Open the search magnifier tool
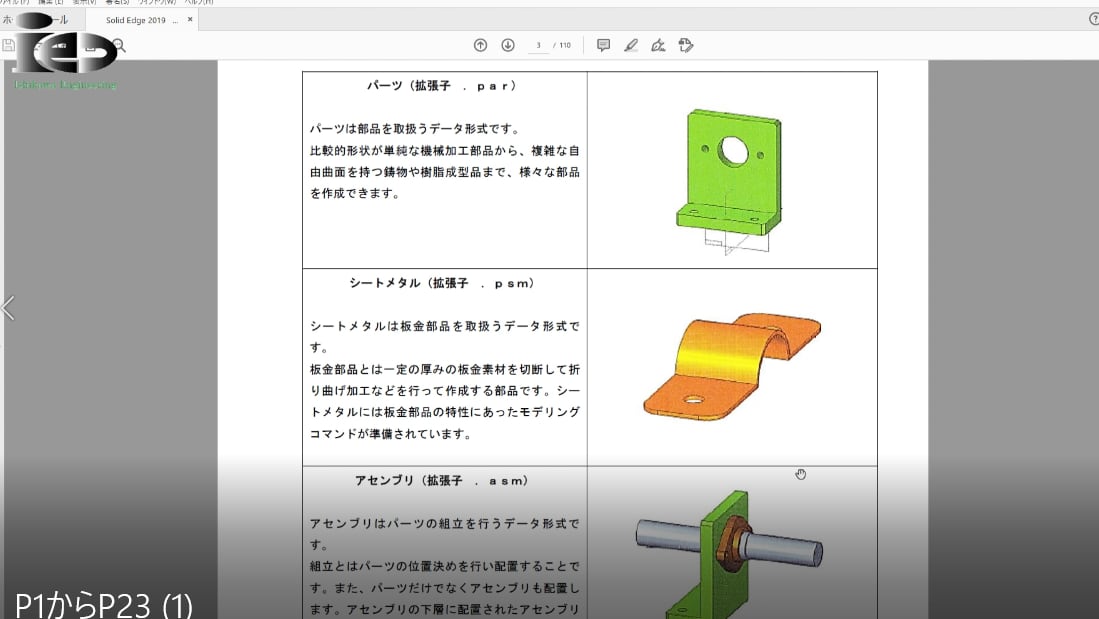The width and height of the screenshot is (1099, 619). pos(119,45)
